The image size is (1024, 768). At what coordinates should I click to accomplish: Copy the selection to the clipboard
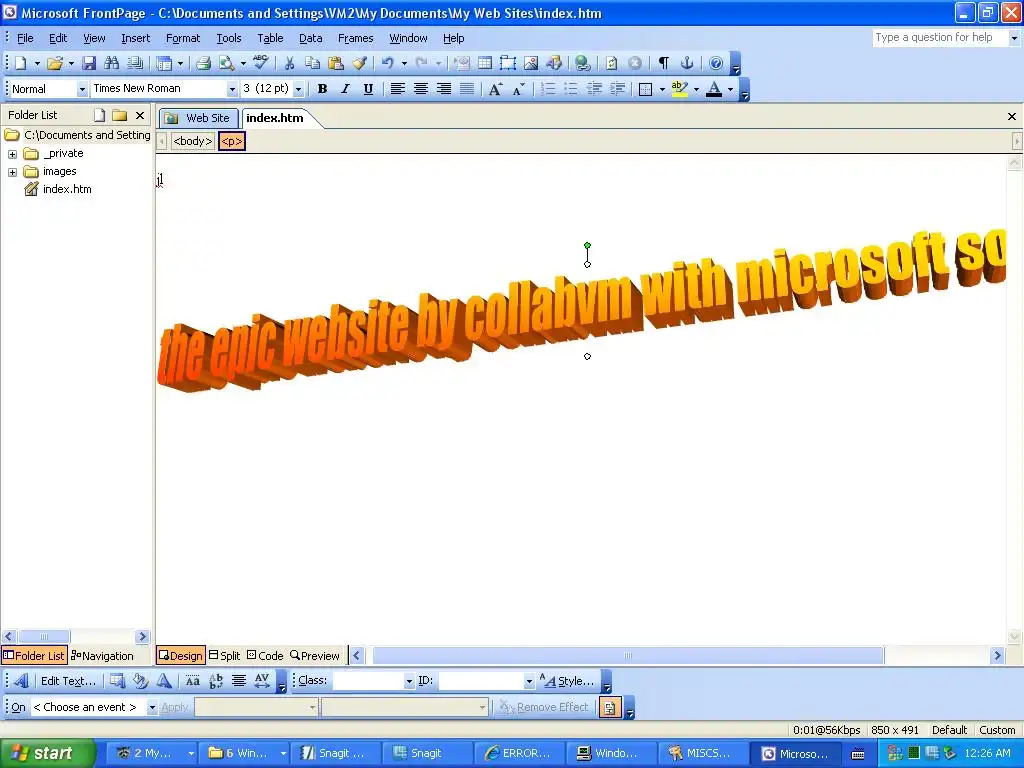(x=312, y=63)
